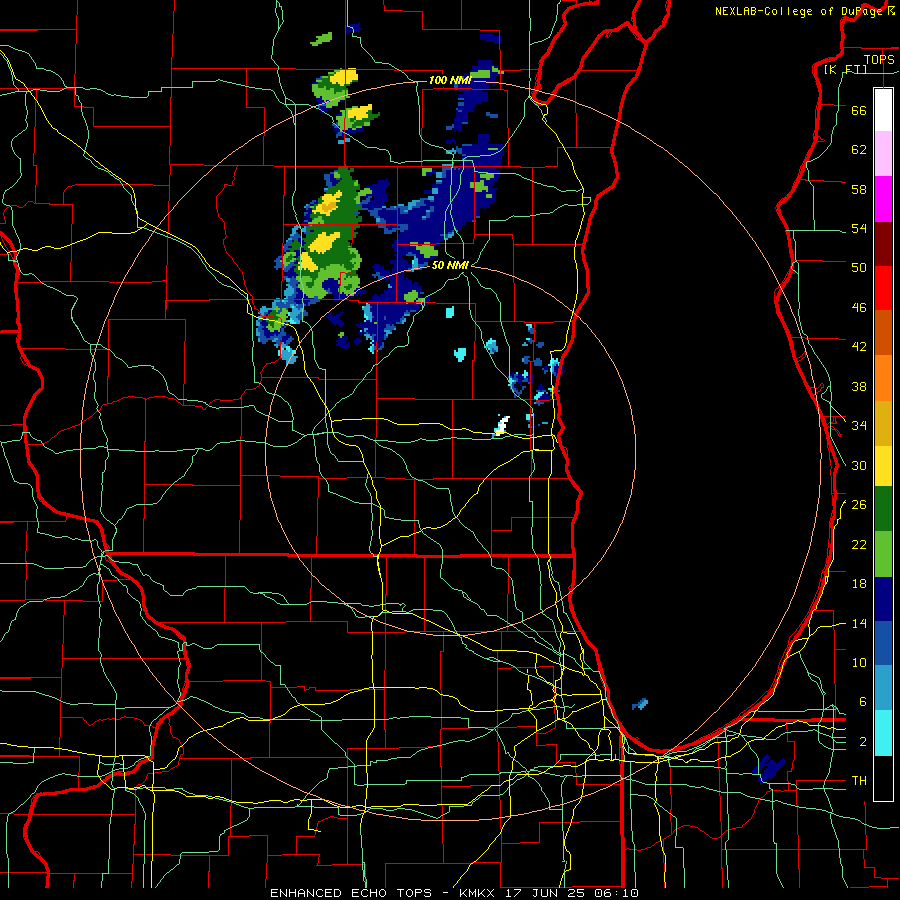This screenshot has width=900, height=900.
Task: Click the 38 legend label
Action: (859, 386)
